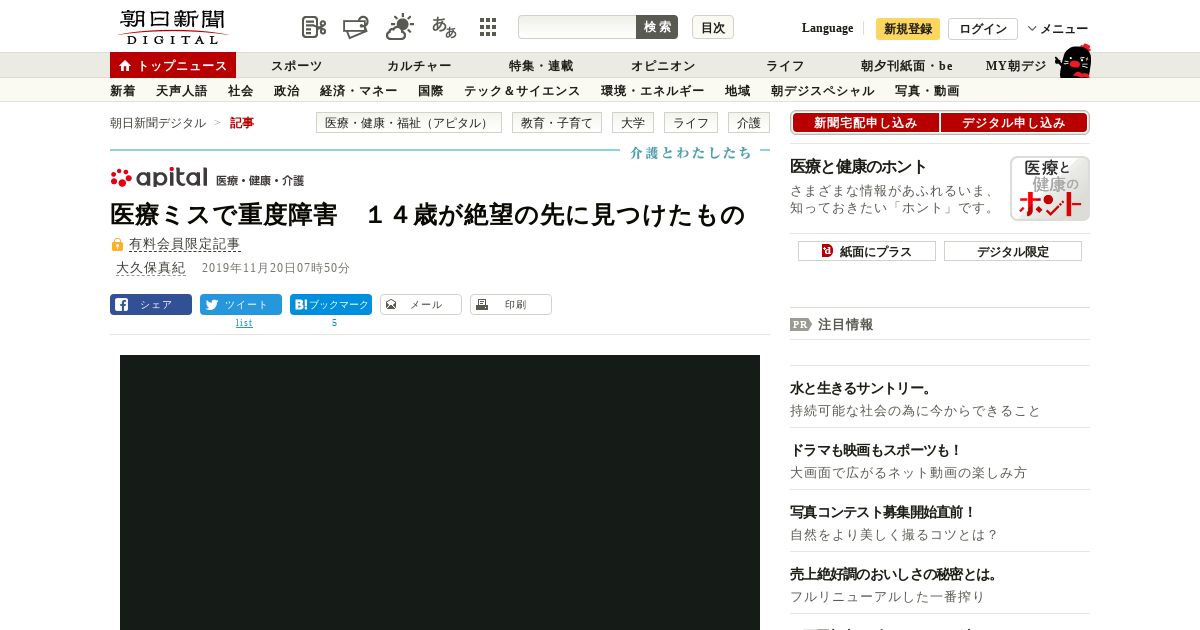Open 天声人語 in sub navigation
The height and width of the screenshot is (630, 1200).
(x=182, y=90)
